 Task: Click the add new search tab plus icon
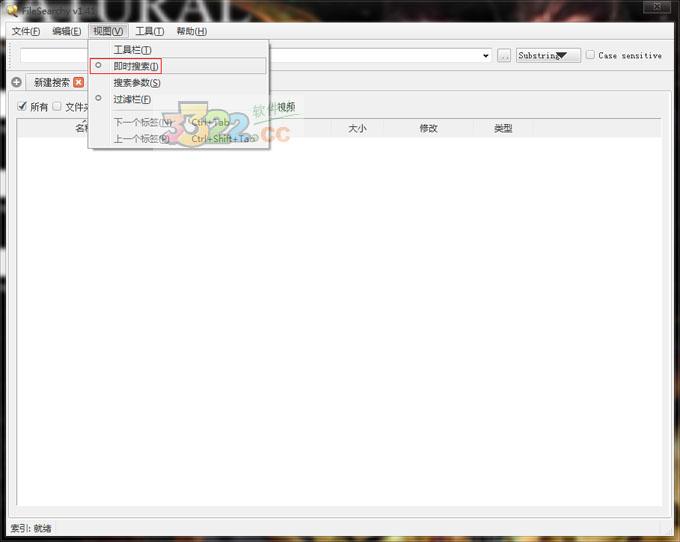click(16, 82)
